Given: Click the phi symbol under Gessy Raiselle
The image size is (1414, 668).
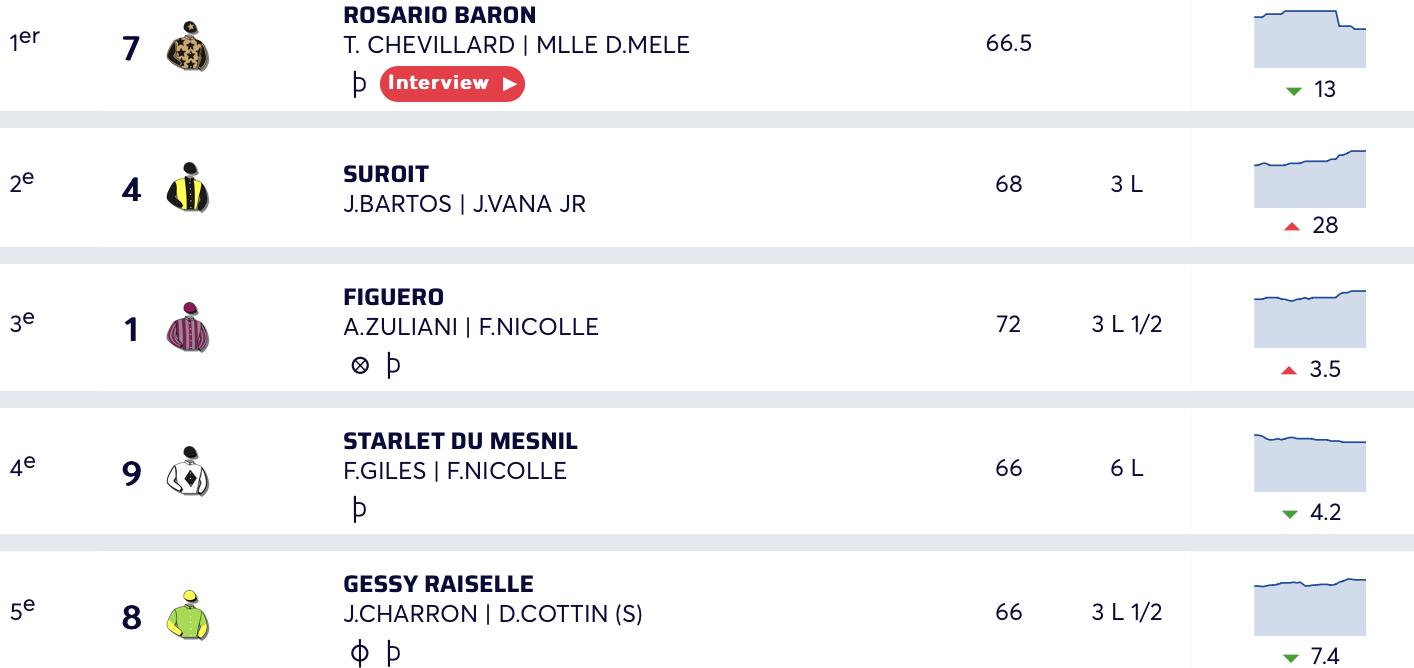Looking at the screenshot, I should [x=360, y=653].
